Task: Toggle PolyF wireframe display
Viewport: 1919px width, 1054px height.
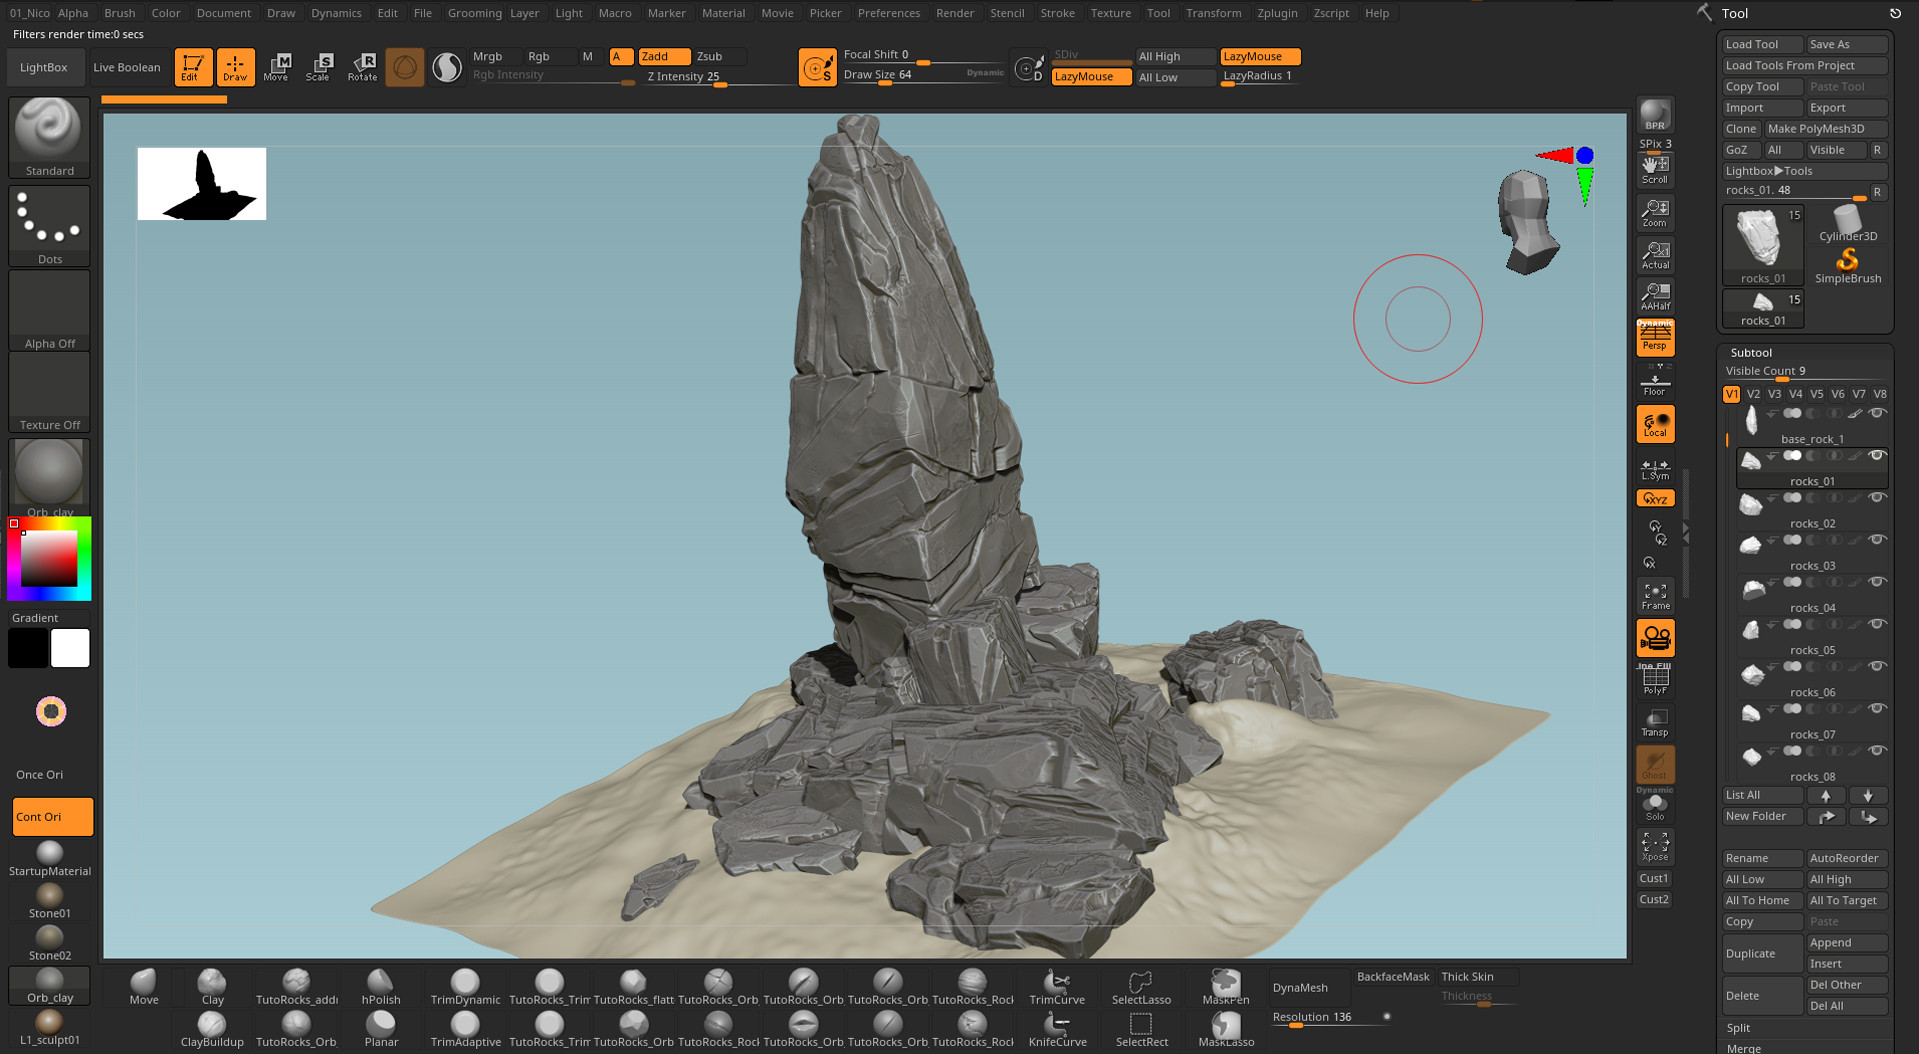Action: [x=1655, y=680]
